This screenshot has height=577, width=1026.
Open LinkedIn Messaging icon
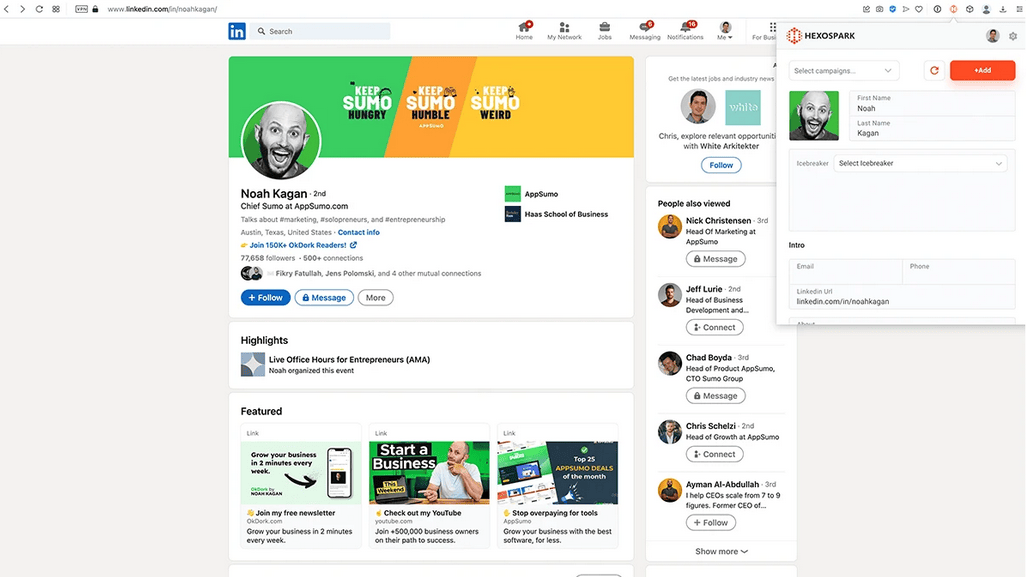click(x=643, y=27)
